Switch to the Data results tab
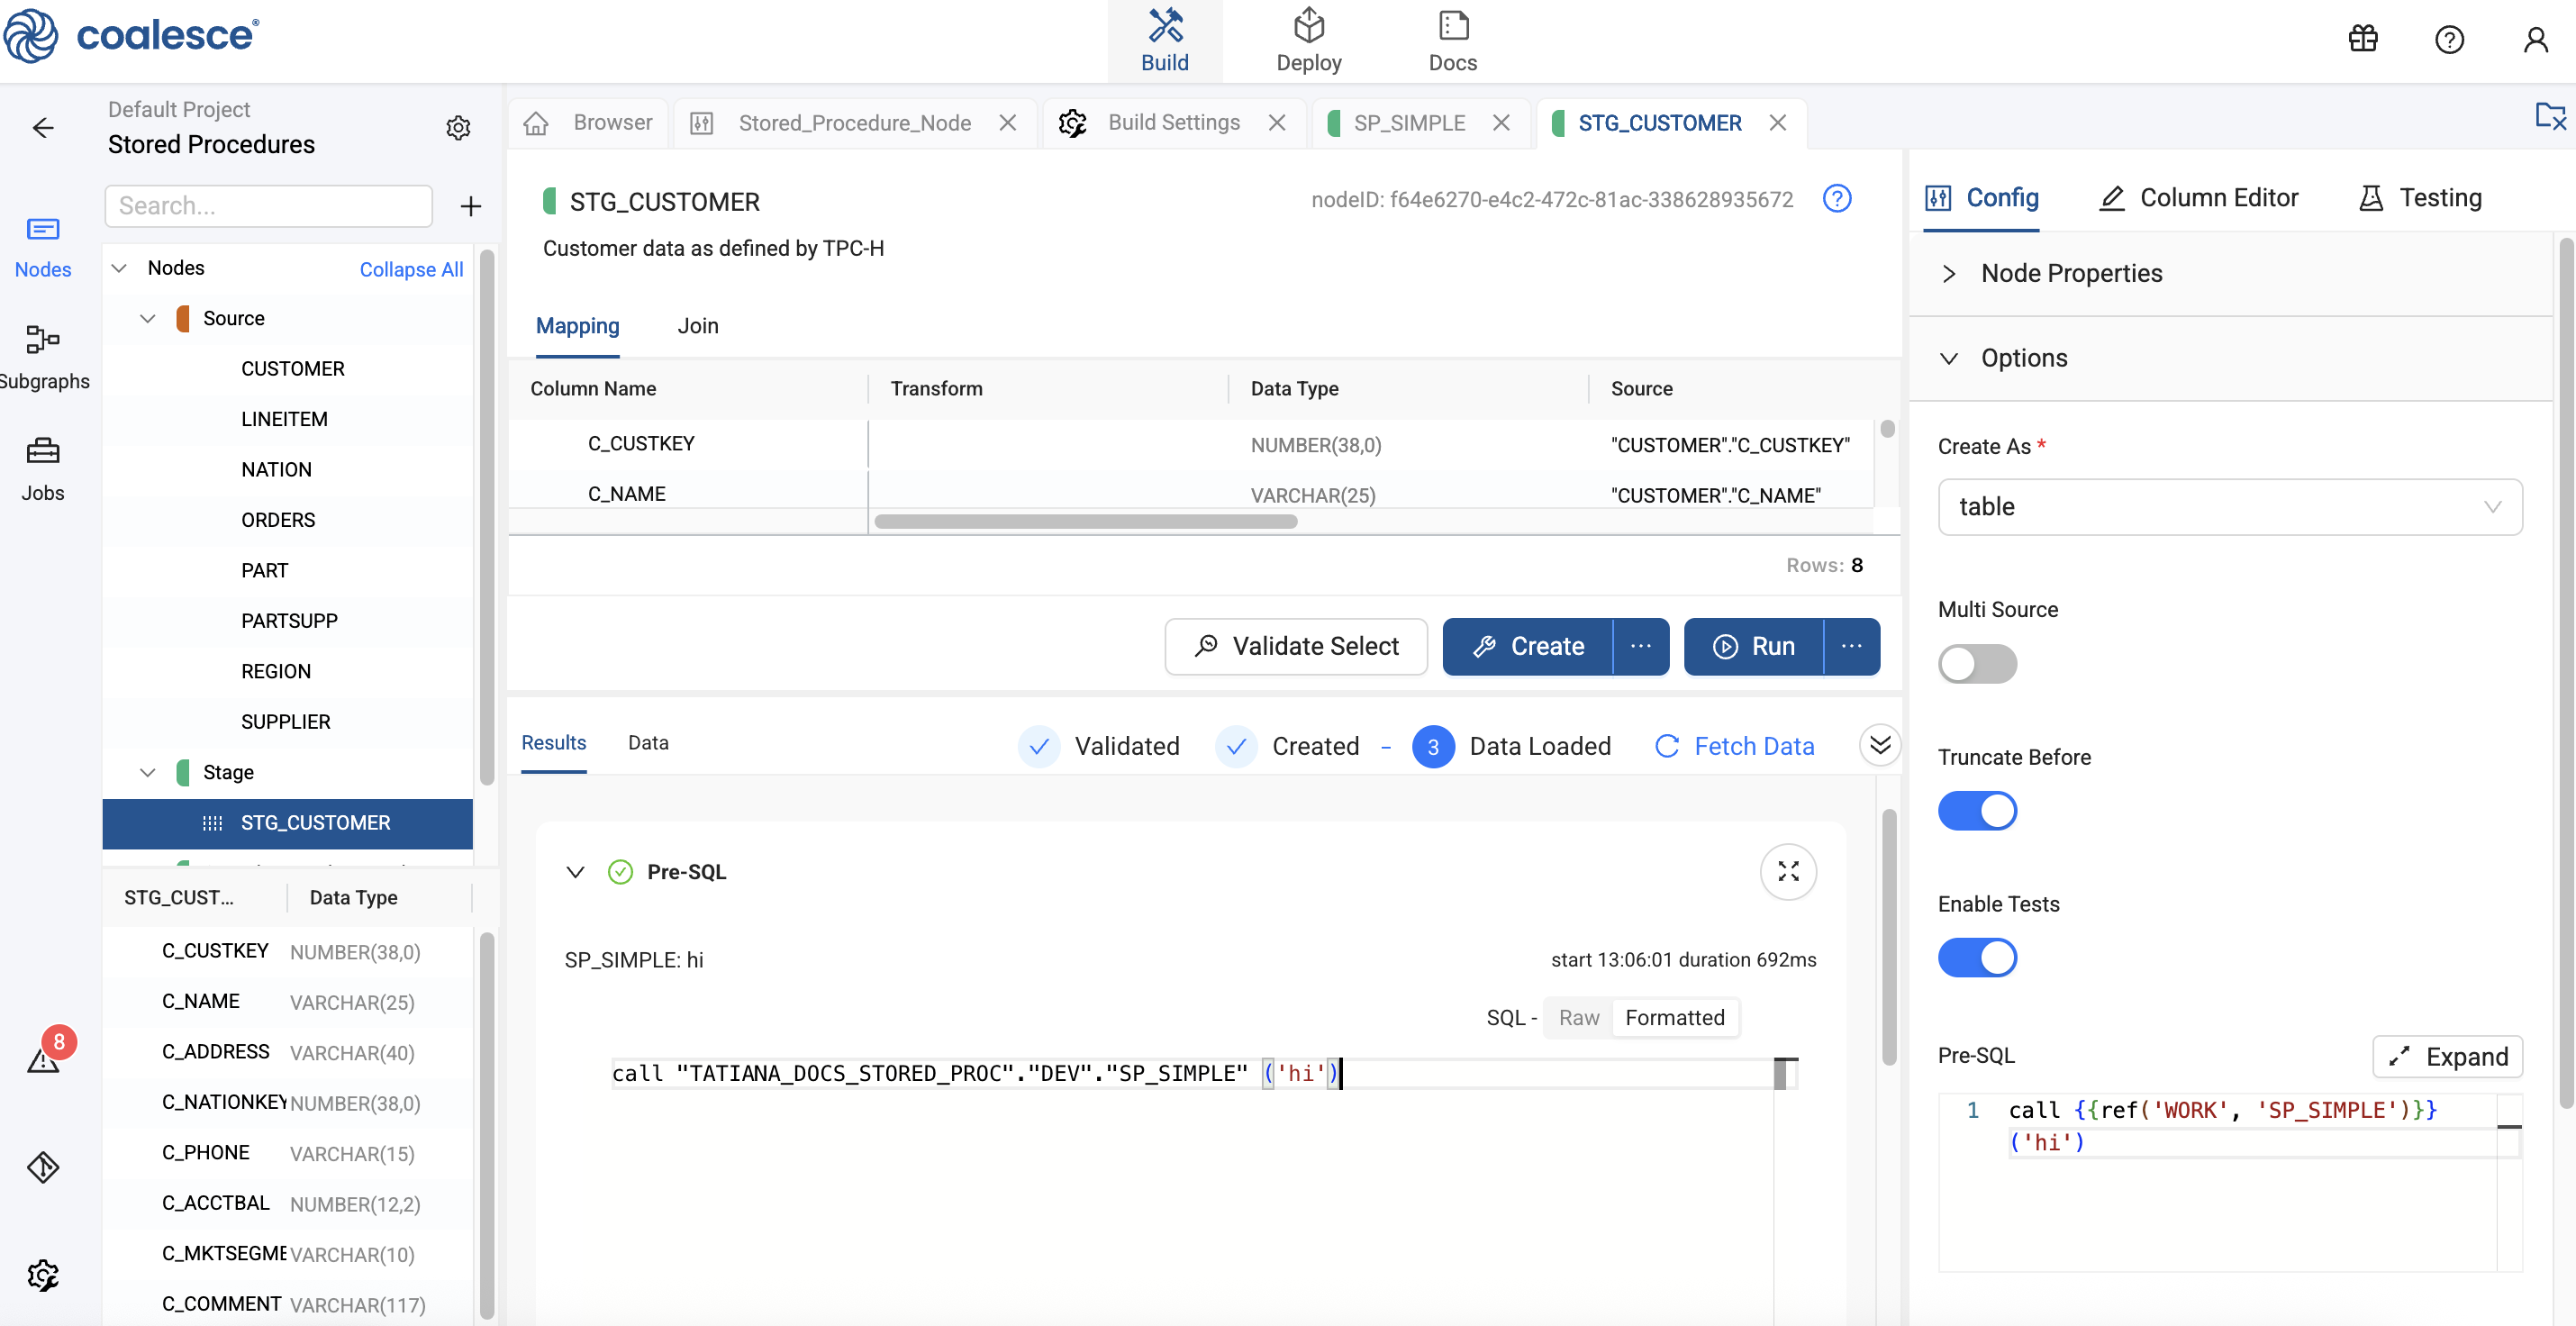2576x1326 pixels. point(648,743)
